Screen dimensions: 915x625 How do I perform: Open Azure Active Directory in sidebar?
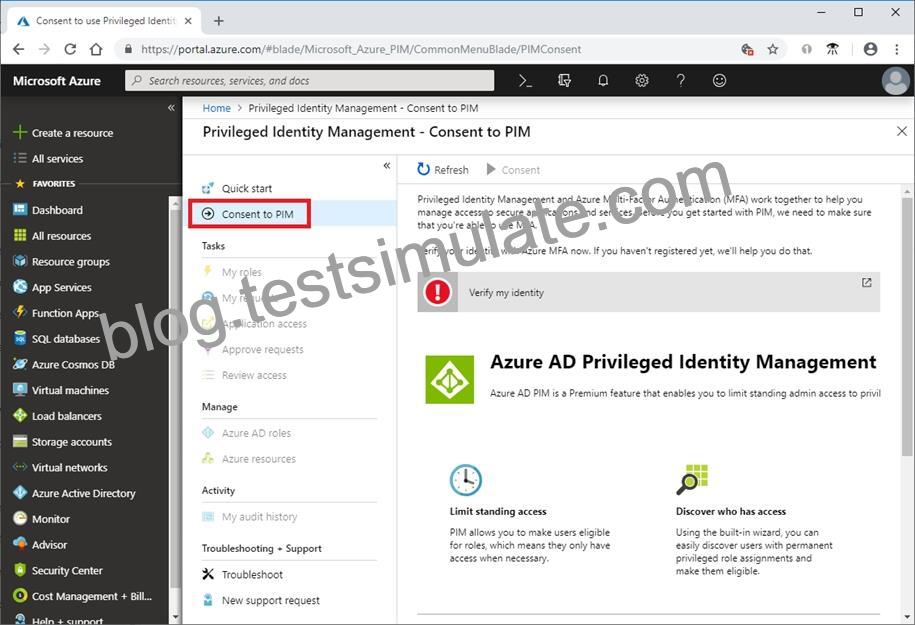(83, 493)
